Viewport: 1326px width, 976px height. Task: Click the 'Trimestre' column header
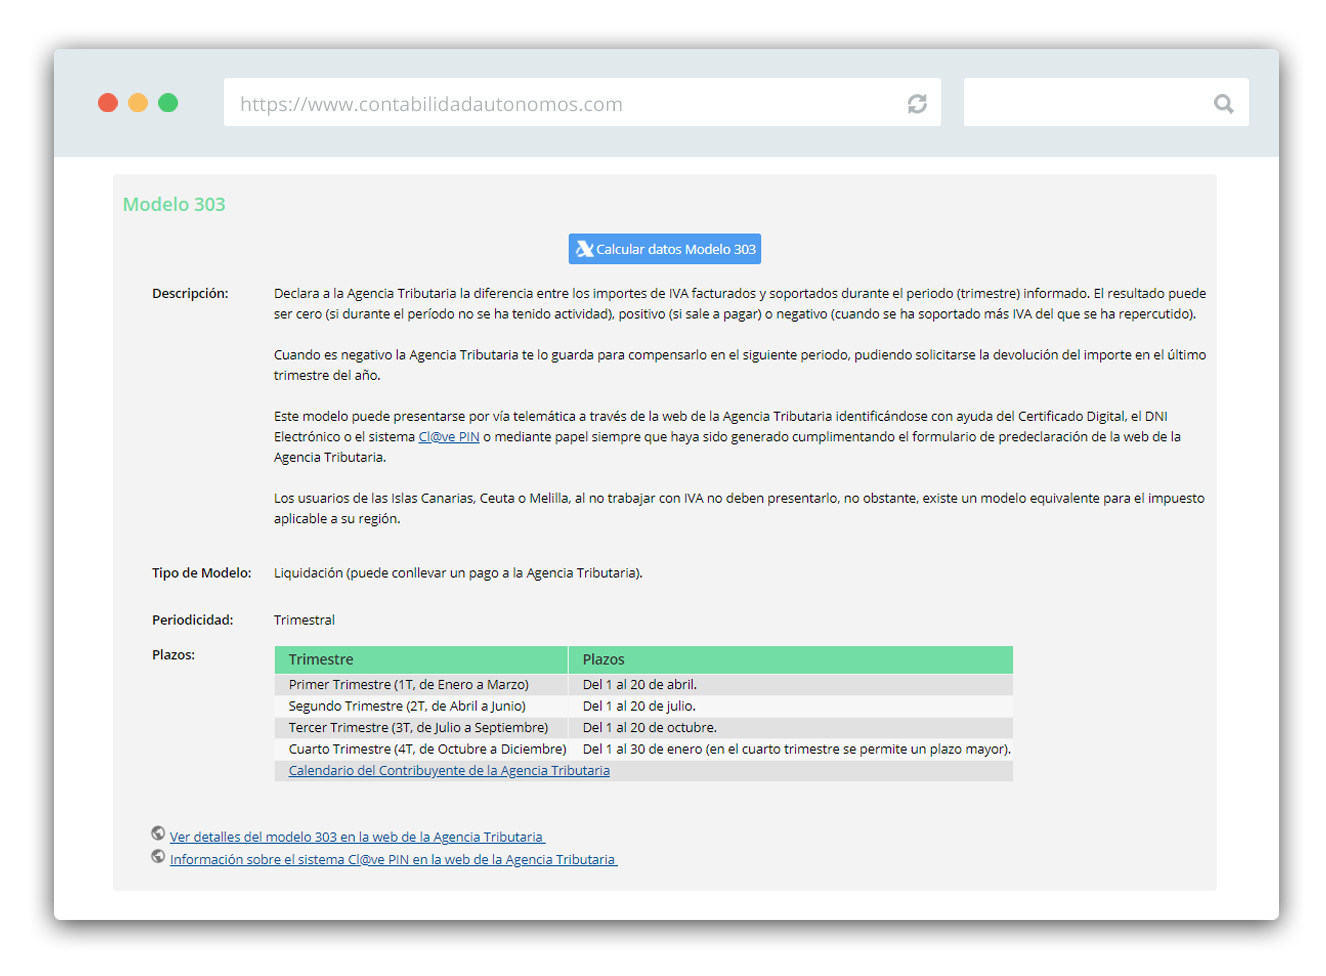(421, 660)
